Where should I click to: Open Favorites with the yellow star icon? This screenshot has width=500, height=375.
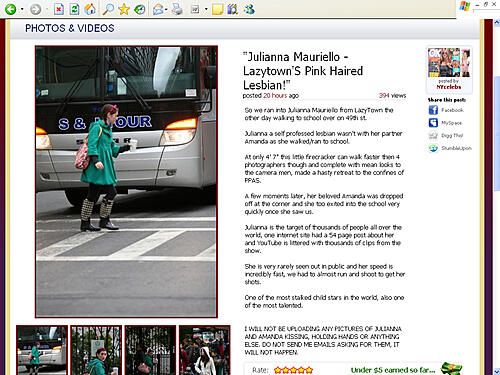click(x=124, y=9)
